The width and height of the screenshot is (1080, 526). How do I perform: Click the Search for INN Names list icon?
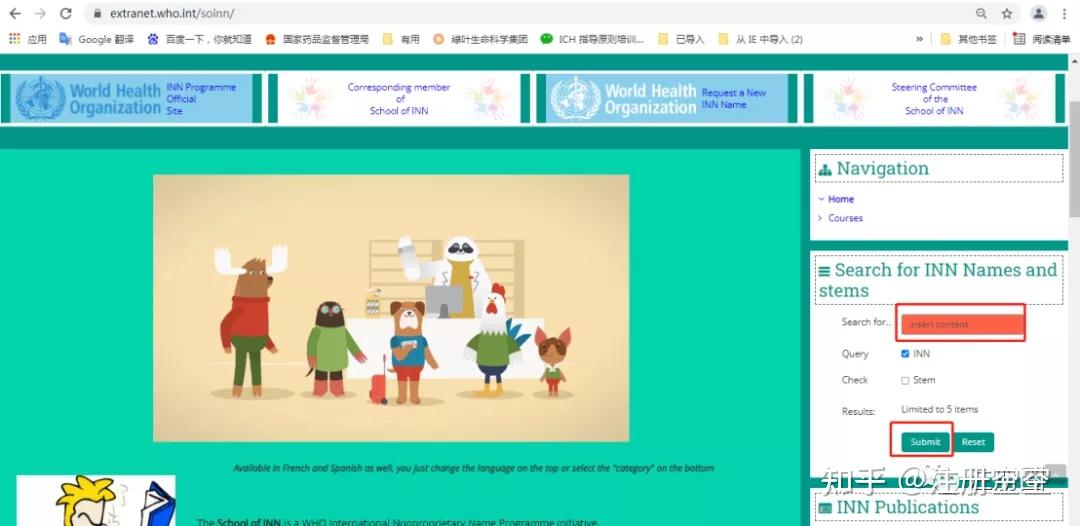tap(824, 271)
